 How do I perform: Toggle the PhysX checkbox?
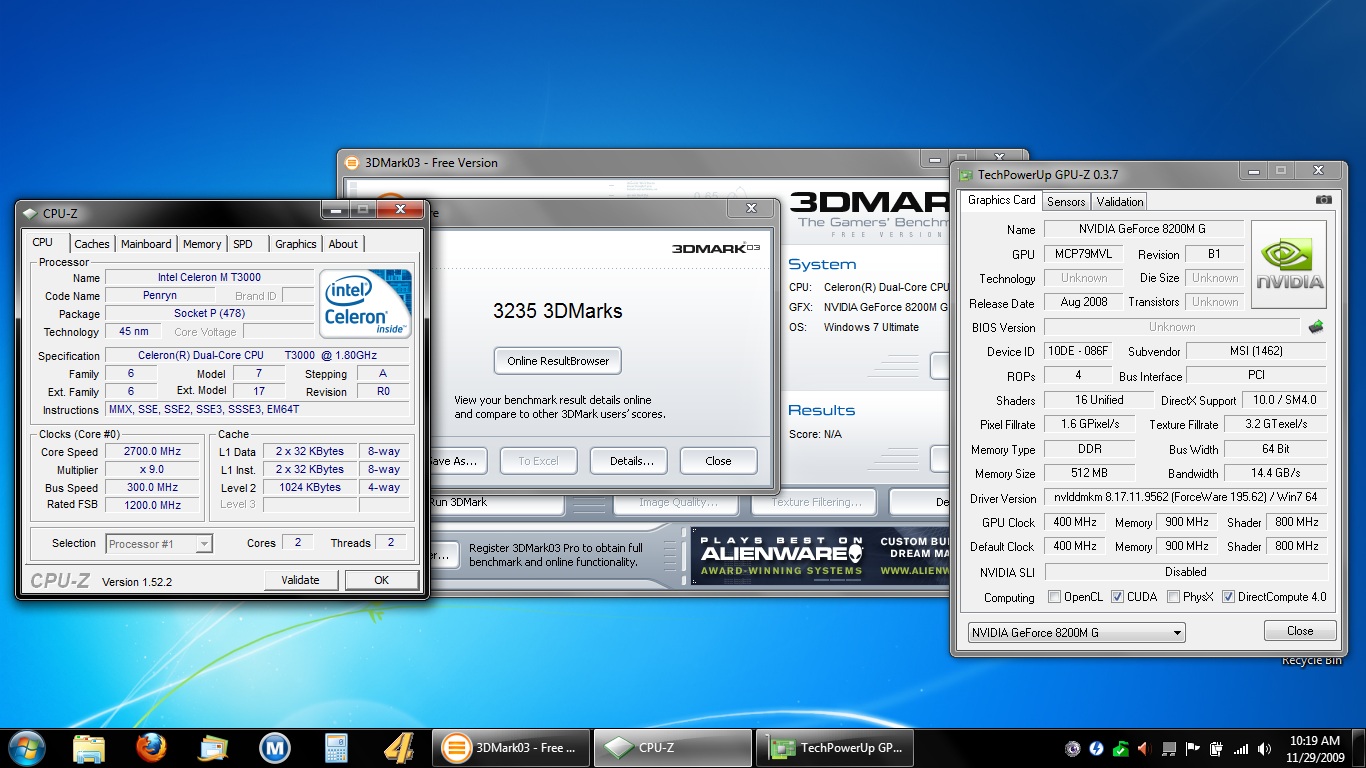pyautogui.click(x=1172, y=597)
